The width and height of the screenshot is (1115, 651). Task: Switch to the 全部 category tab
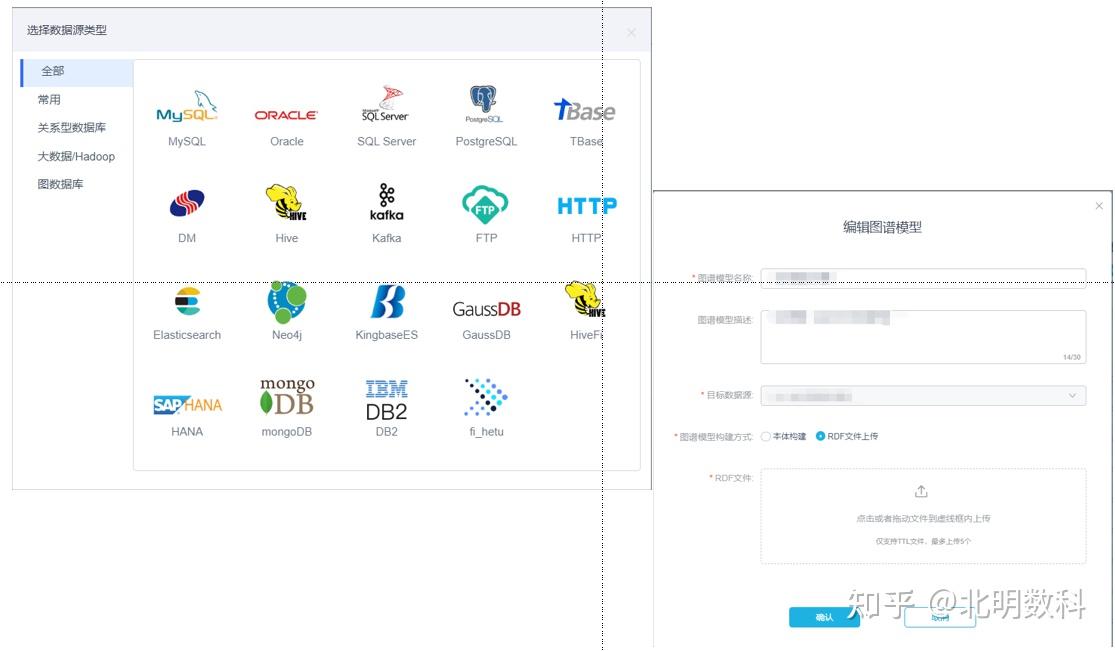click(x=77, y=71)
